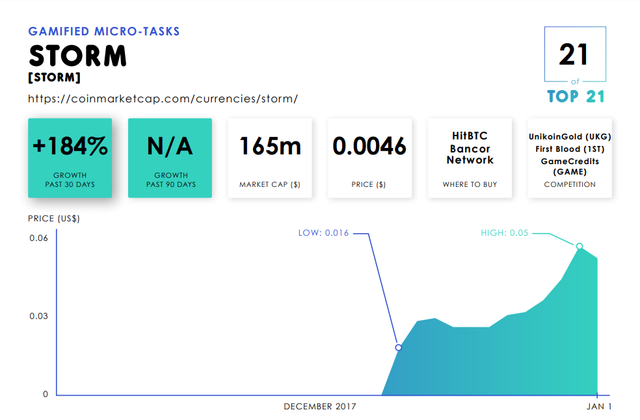Click the 0.0046 price value

coord(369,146)
